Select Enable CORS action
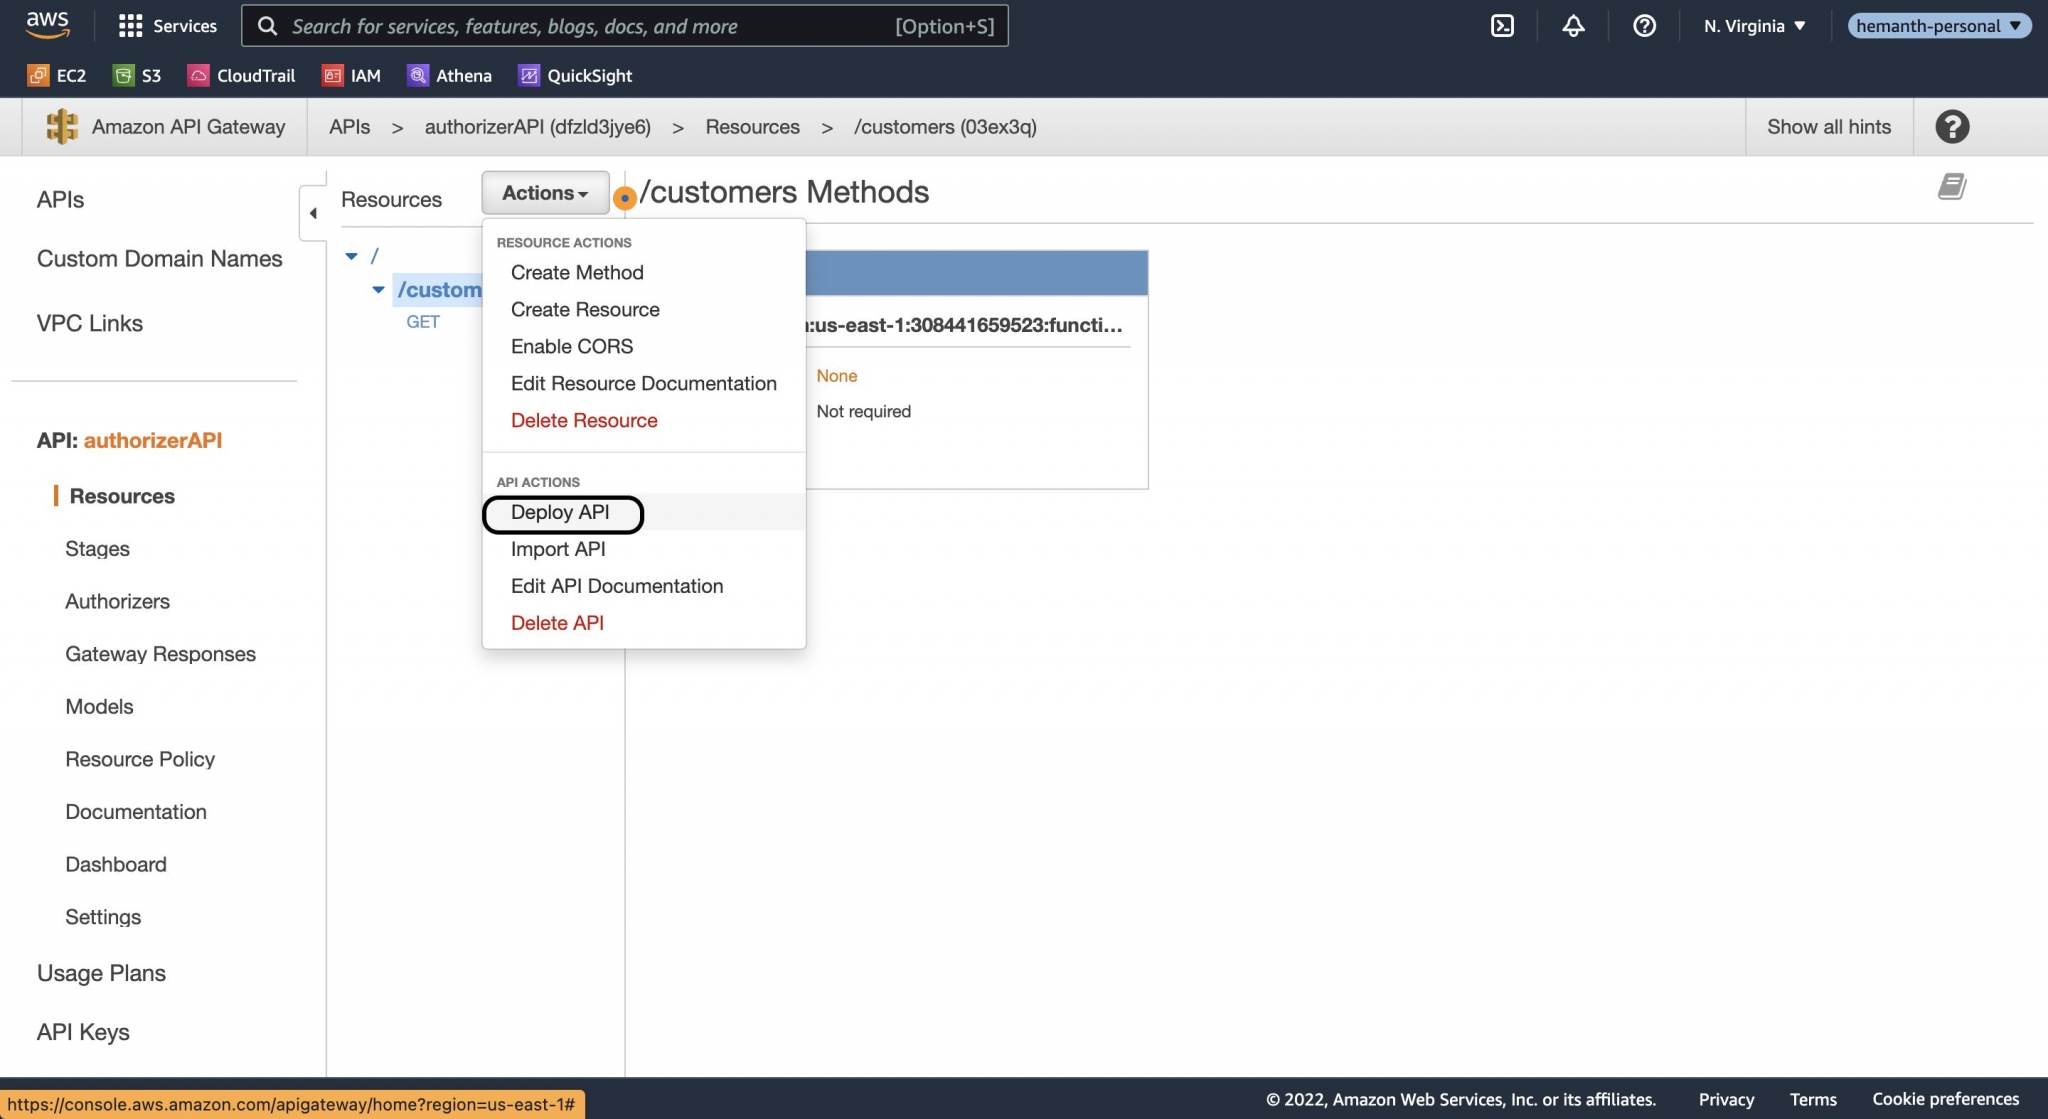The image size is (2048, 1119). click(571, 346)
